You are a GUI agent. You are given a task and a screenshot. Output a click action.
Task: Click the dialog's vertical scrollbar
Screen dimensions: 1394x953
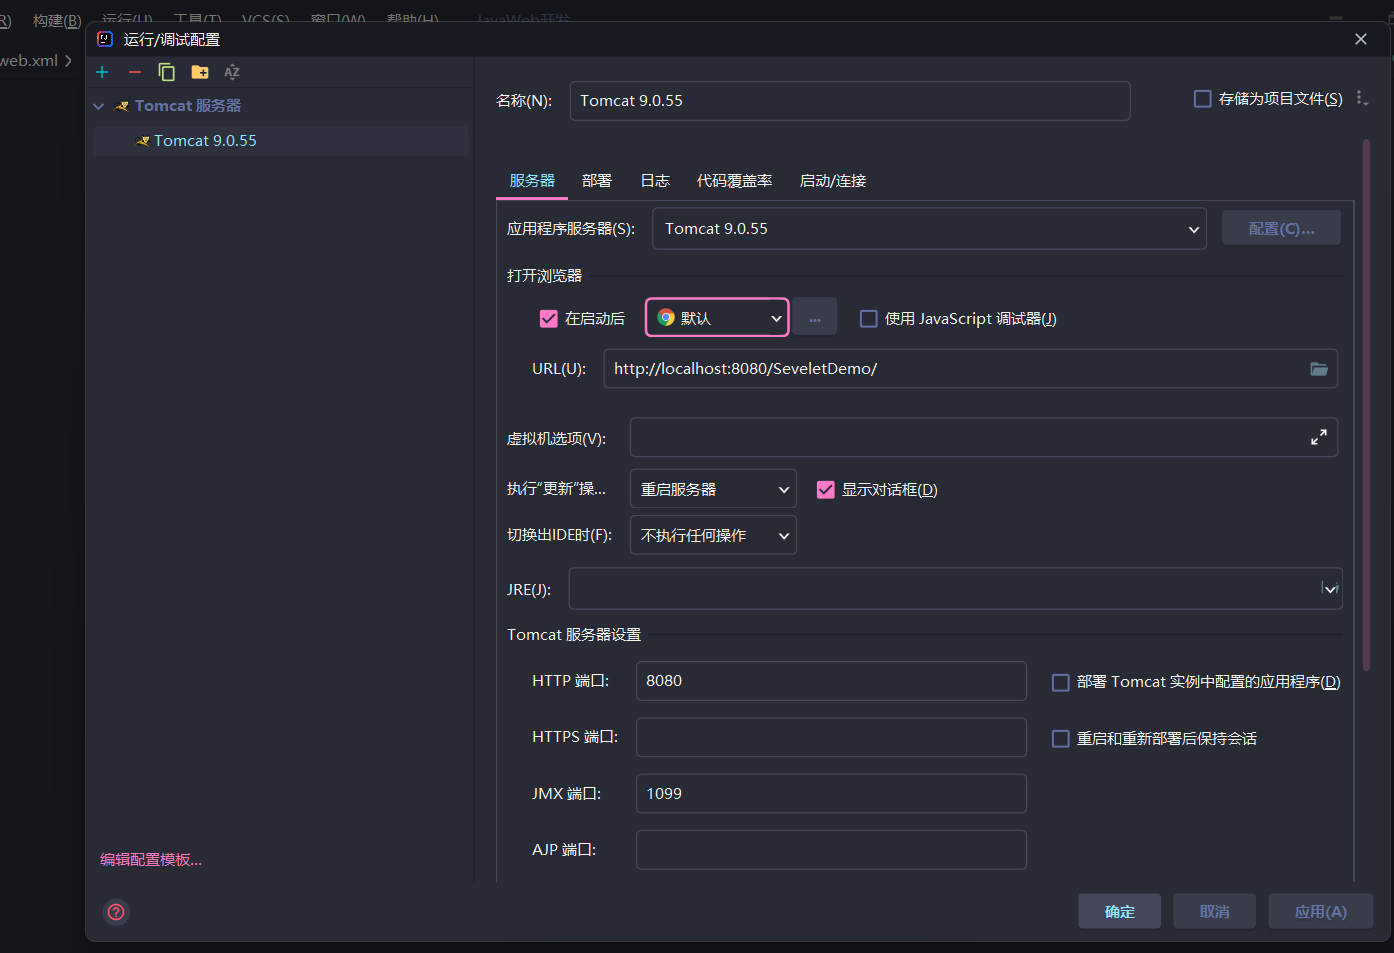[x=1366, y=405]
